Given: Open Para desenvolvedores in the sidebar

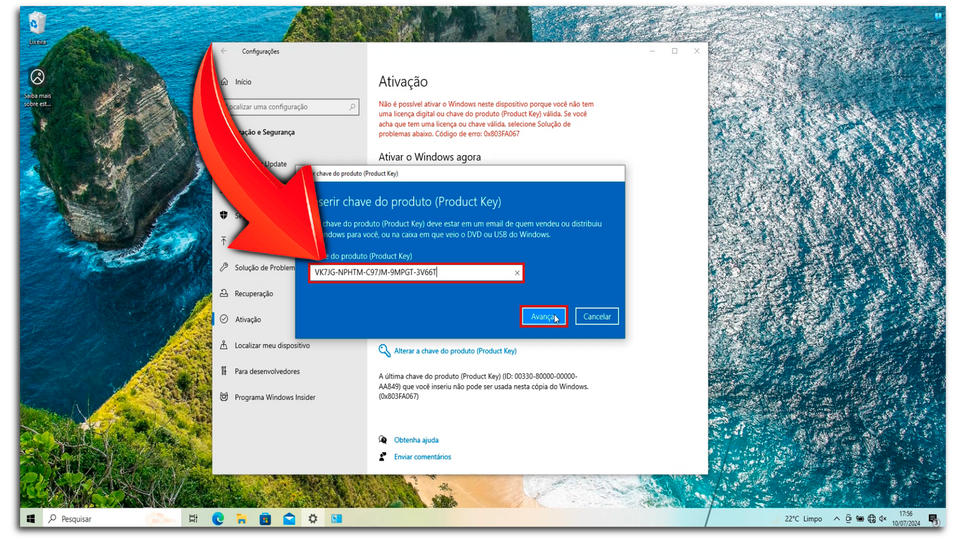Looking at the screenshot, I should click(x=267, y=371).
